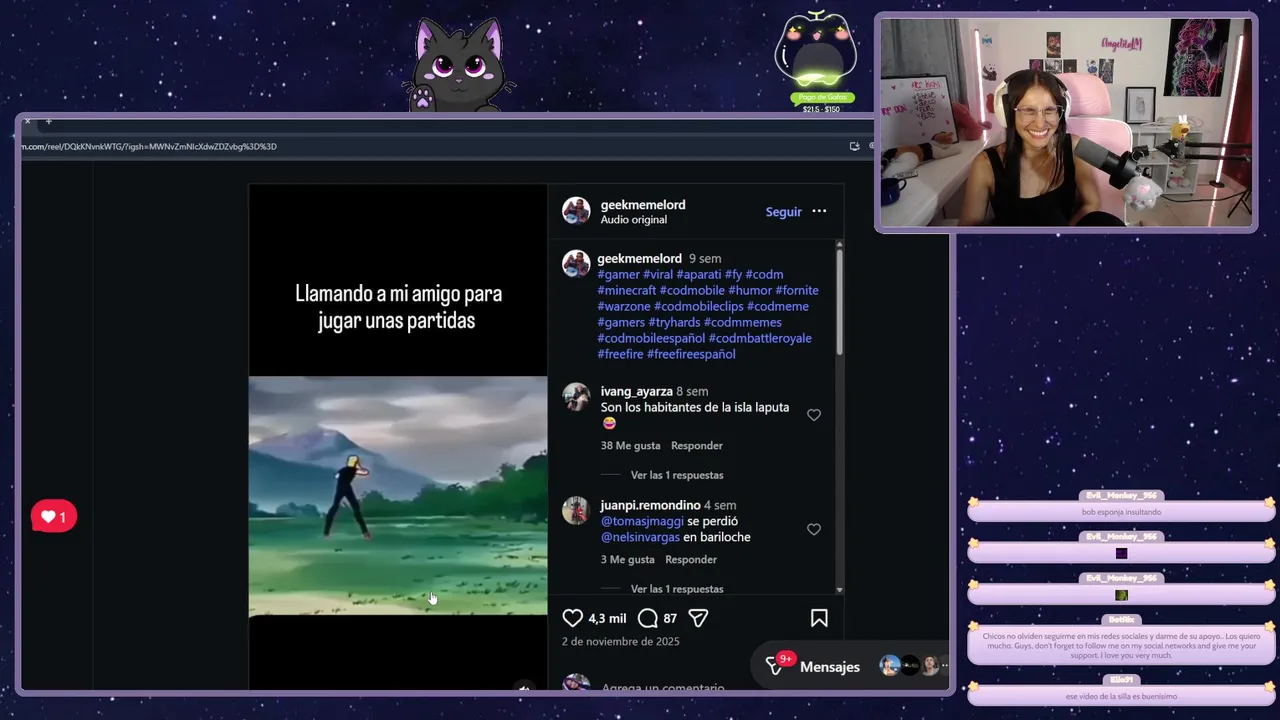The image size is (1280, 720).
Task: Click the comments panel scrollbar thumb
Action: [x=839, y=300]
